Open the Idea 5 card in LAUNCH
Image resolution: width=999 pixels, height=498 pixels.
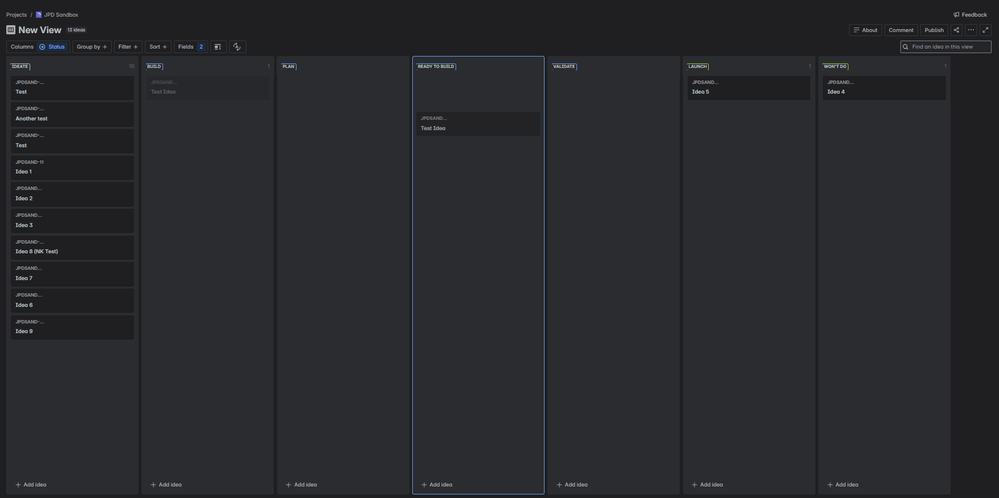tap(749, 88)
